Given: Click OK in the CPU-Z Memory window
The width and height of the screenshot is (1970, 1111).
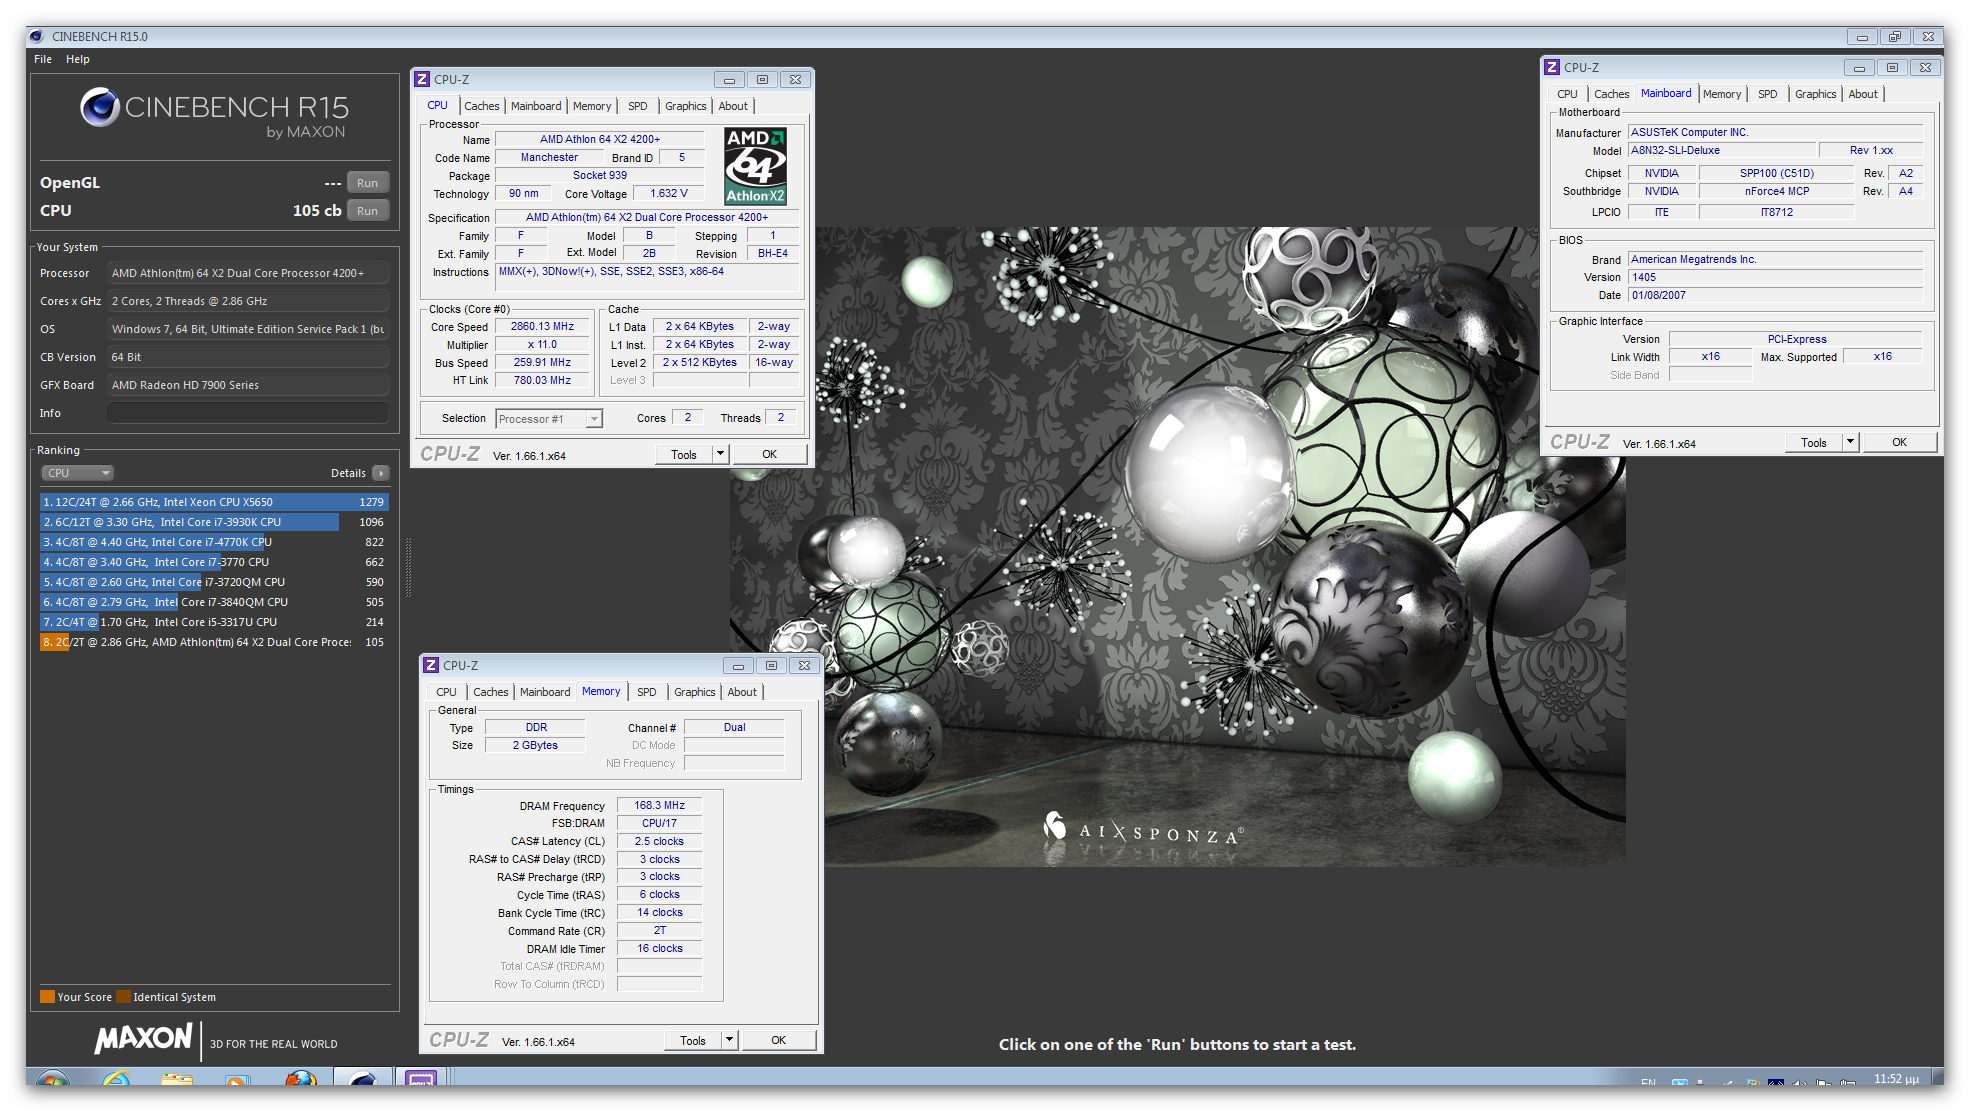Looking at the screenshot, I should [x=778, y=1040].
